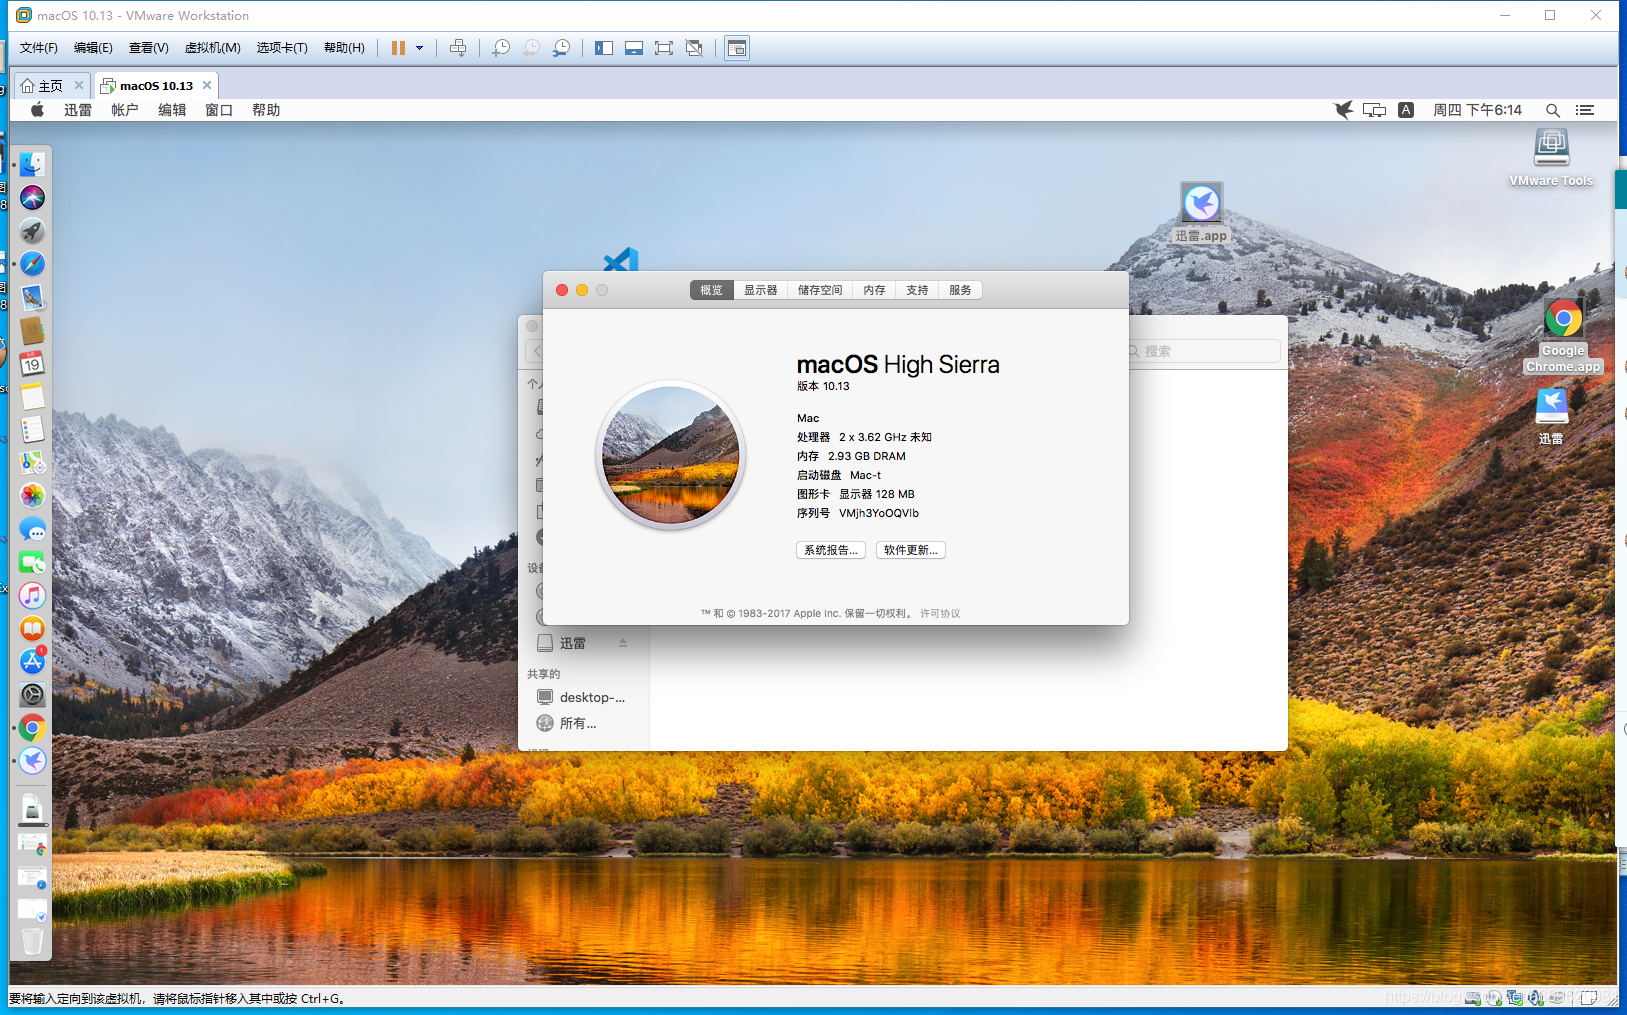This screenshot has height=1015, width=1627.
Task: Minimize About This Mac with the yellow button
Action: click(x=582, y=290)
